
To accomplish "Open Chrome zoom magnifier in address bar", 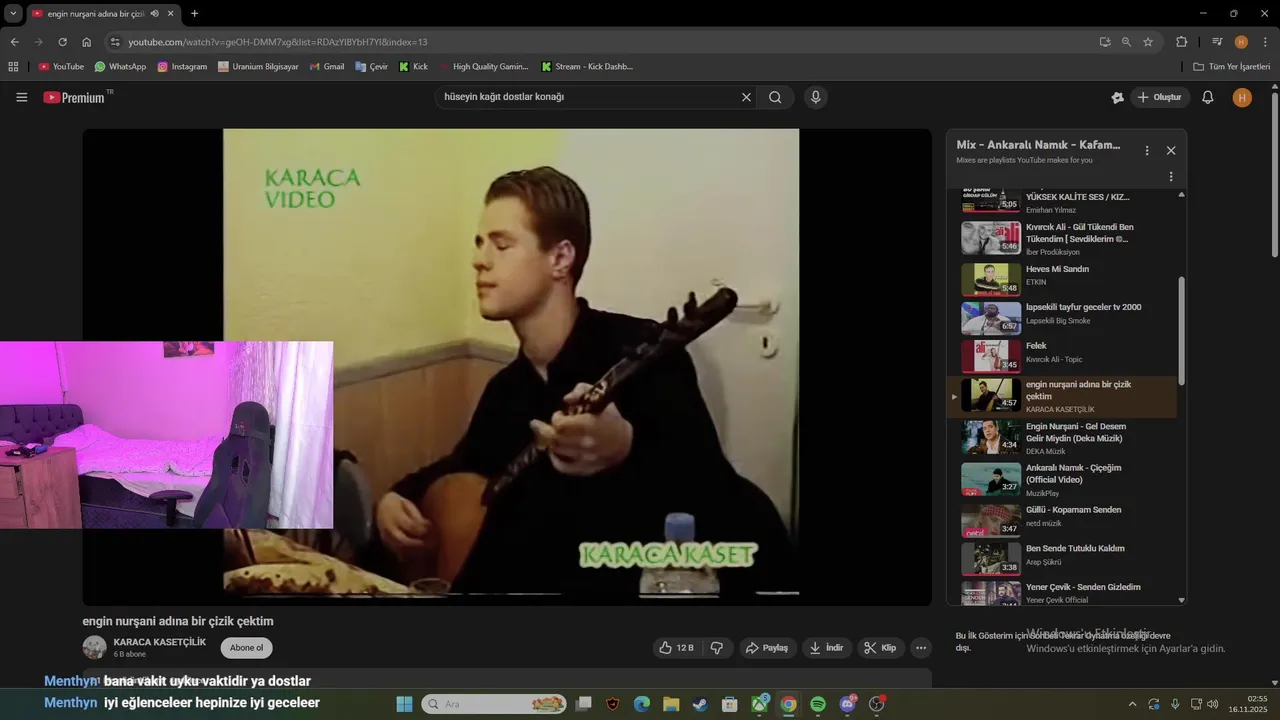I will [1126, 42].
